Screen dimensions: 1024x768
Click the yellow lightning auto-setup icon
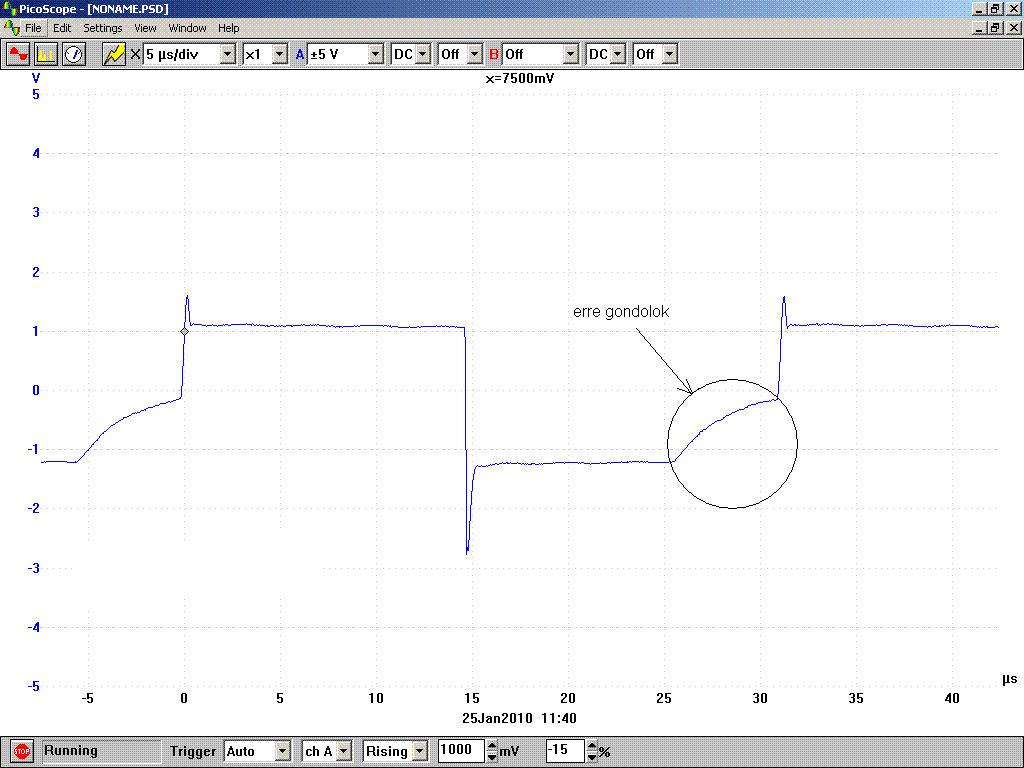click(x=114, y=54)
